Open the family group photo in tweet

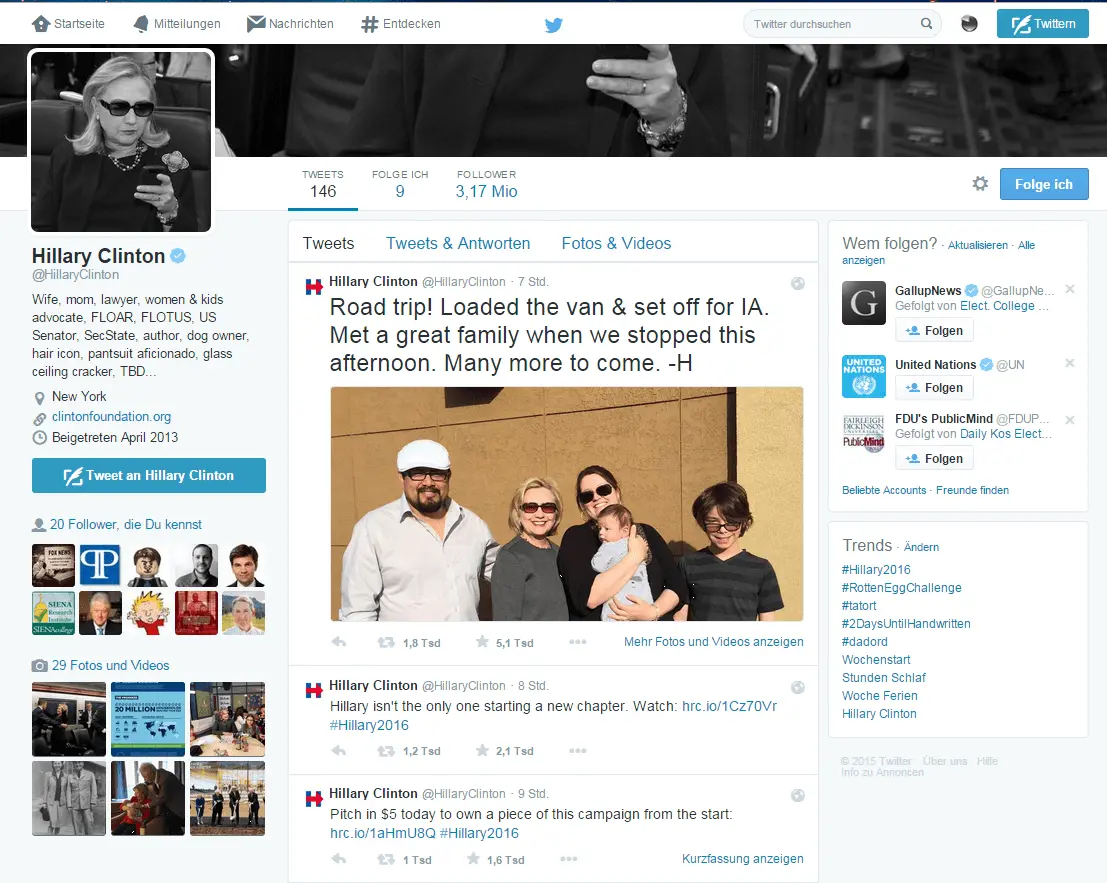[x=567, y=504]
